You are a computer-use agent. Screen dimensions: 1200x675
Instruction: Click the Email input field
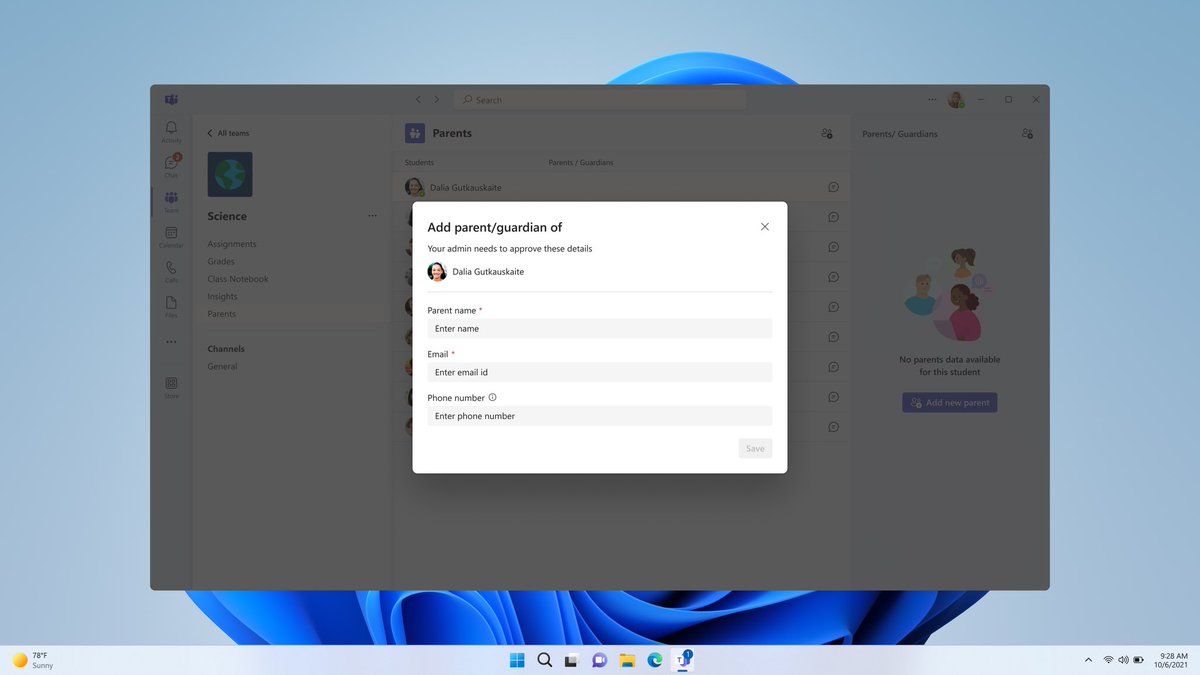[600, 372]
